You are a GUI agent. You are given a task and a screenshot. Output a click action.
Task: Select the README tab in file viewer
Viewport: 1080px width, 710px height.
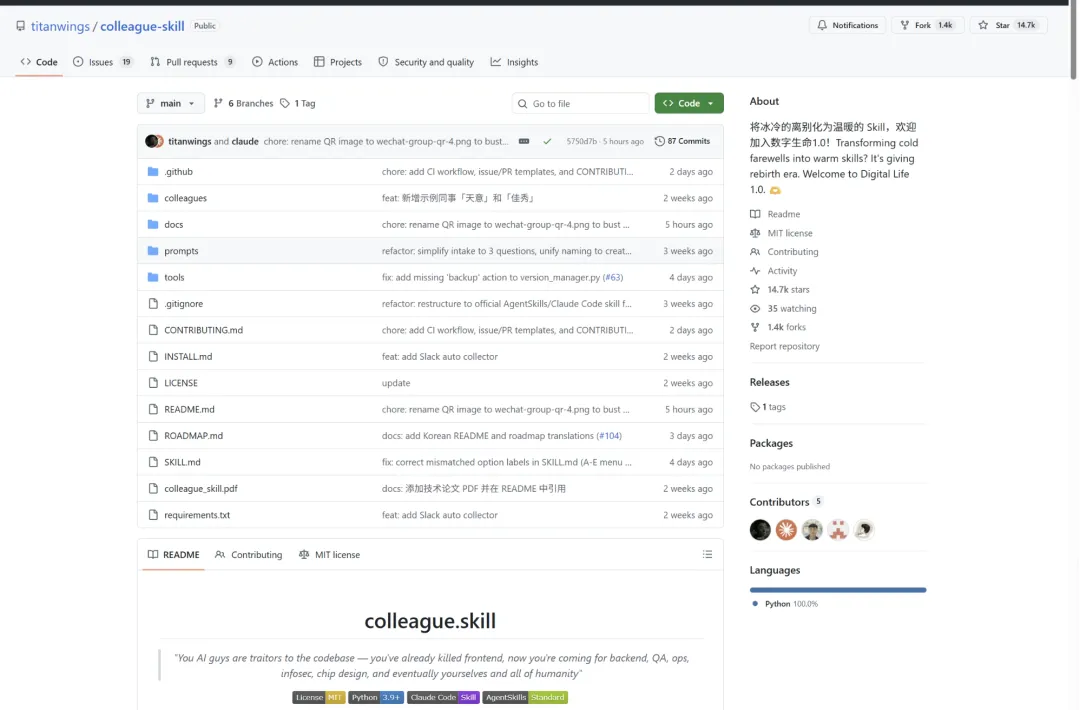click(174, 555)
